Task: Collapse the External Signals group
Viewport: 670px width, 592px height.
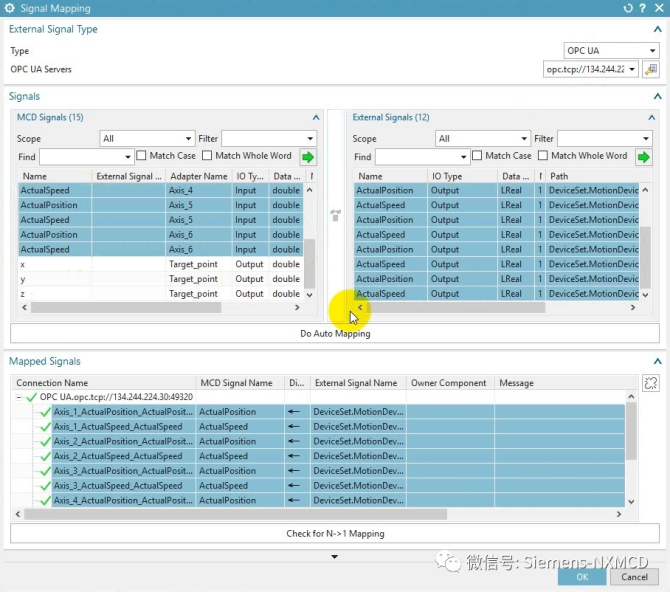Action: pyautogui.click(x=651, y=117)
